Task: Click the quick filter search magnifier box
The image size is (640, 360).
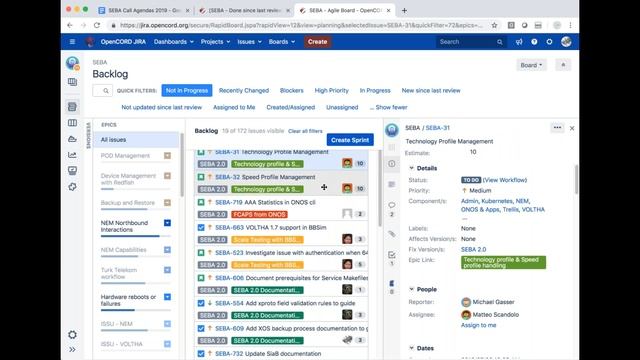Action: [x=102, y=91]
